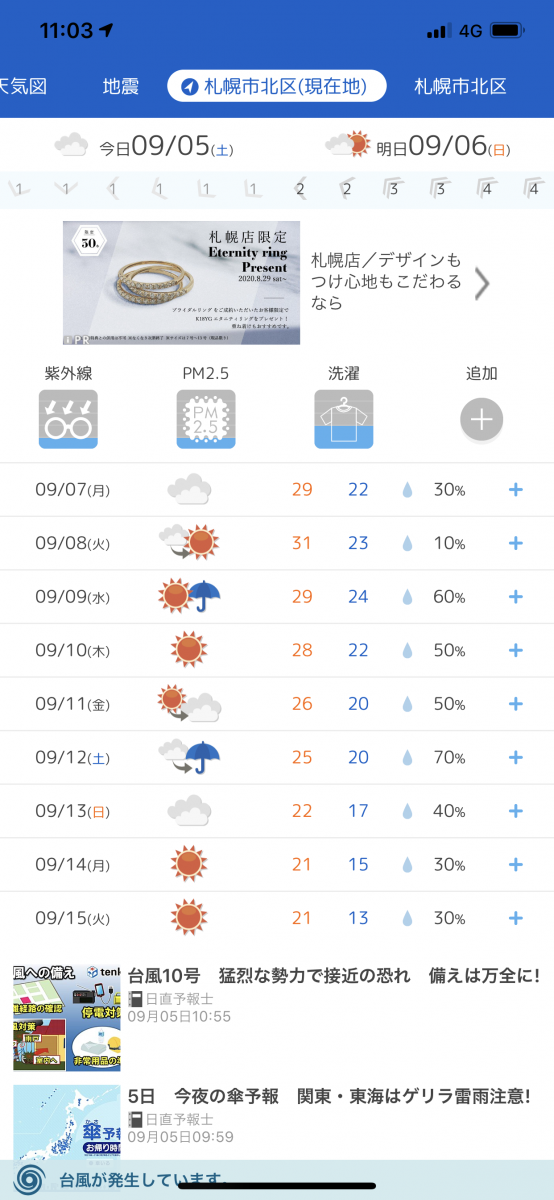Expand the 09/12 forecast with plus
Viewport: 554px width, 1200px height.
point(516,758)
